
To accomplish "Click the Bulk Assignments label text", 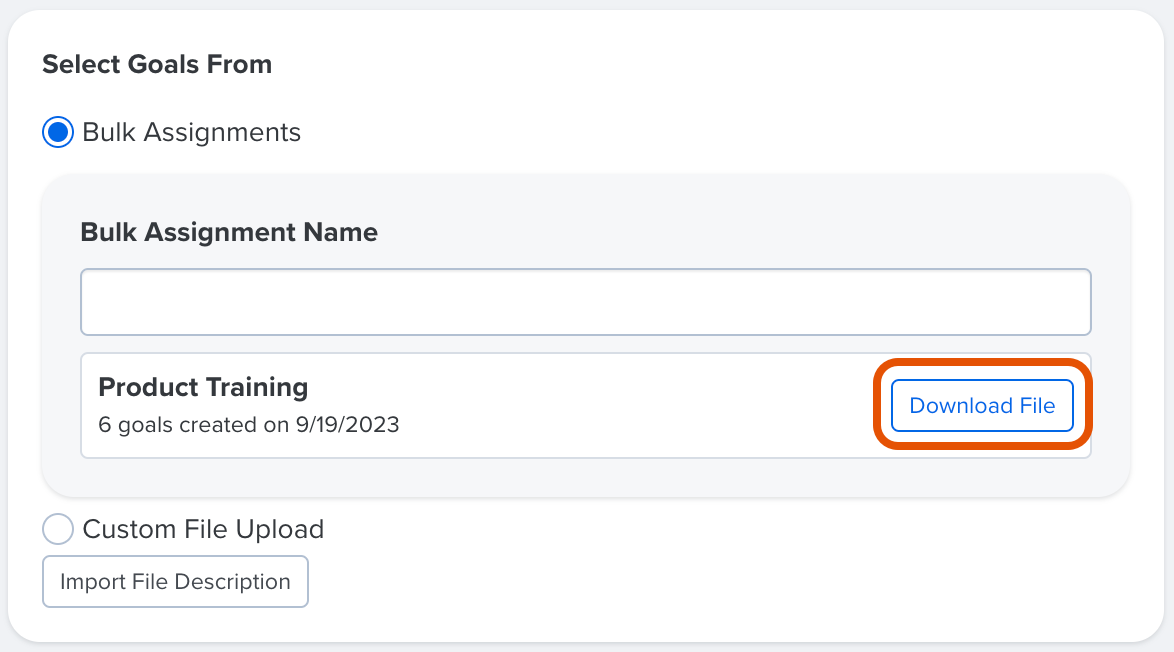I will click(x=190, y=131).
